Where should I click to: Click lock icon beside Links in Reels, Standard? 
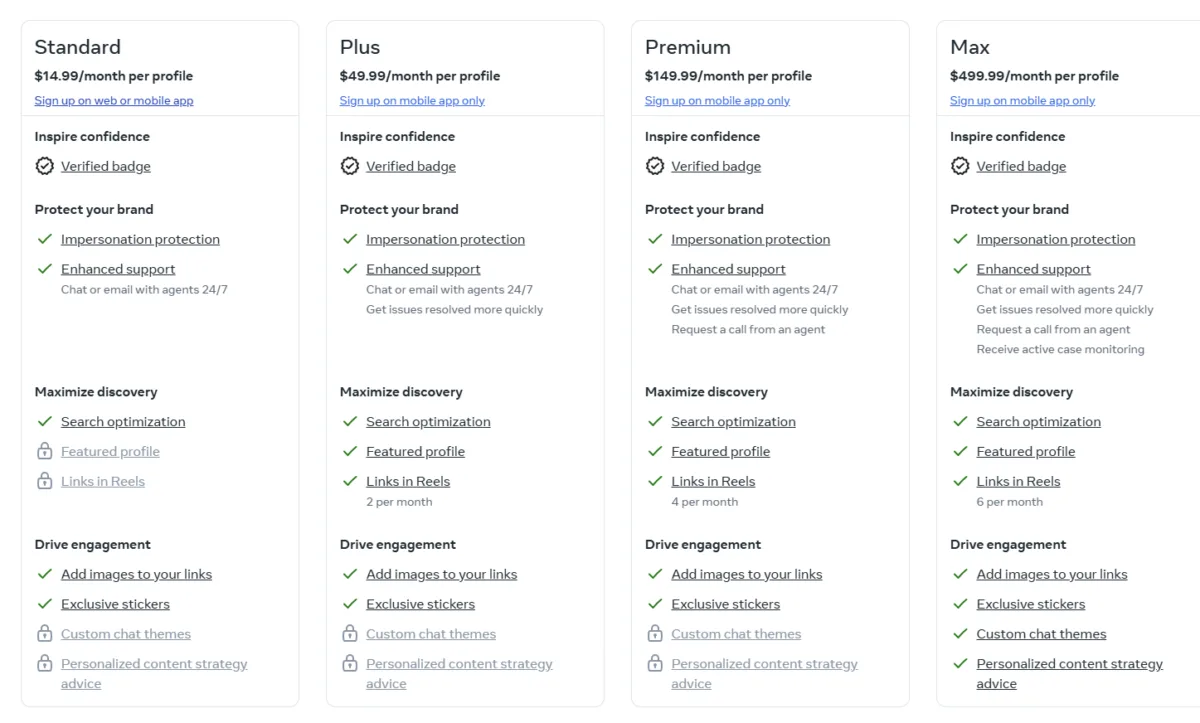click(44, 481)
